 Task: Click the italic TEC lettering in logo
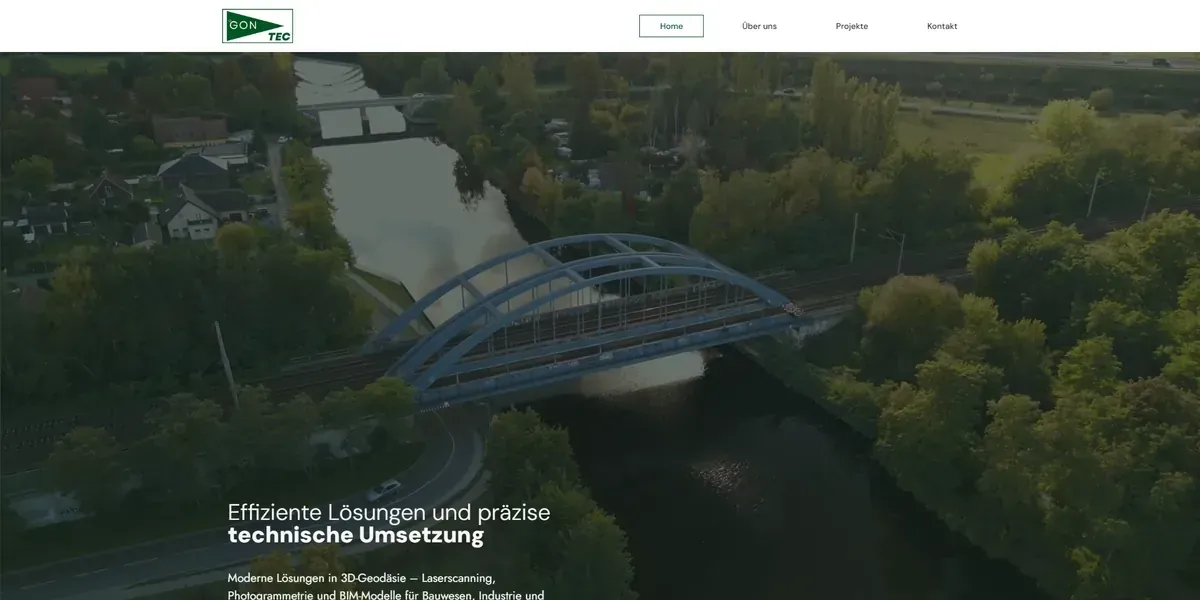point(278,36)
